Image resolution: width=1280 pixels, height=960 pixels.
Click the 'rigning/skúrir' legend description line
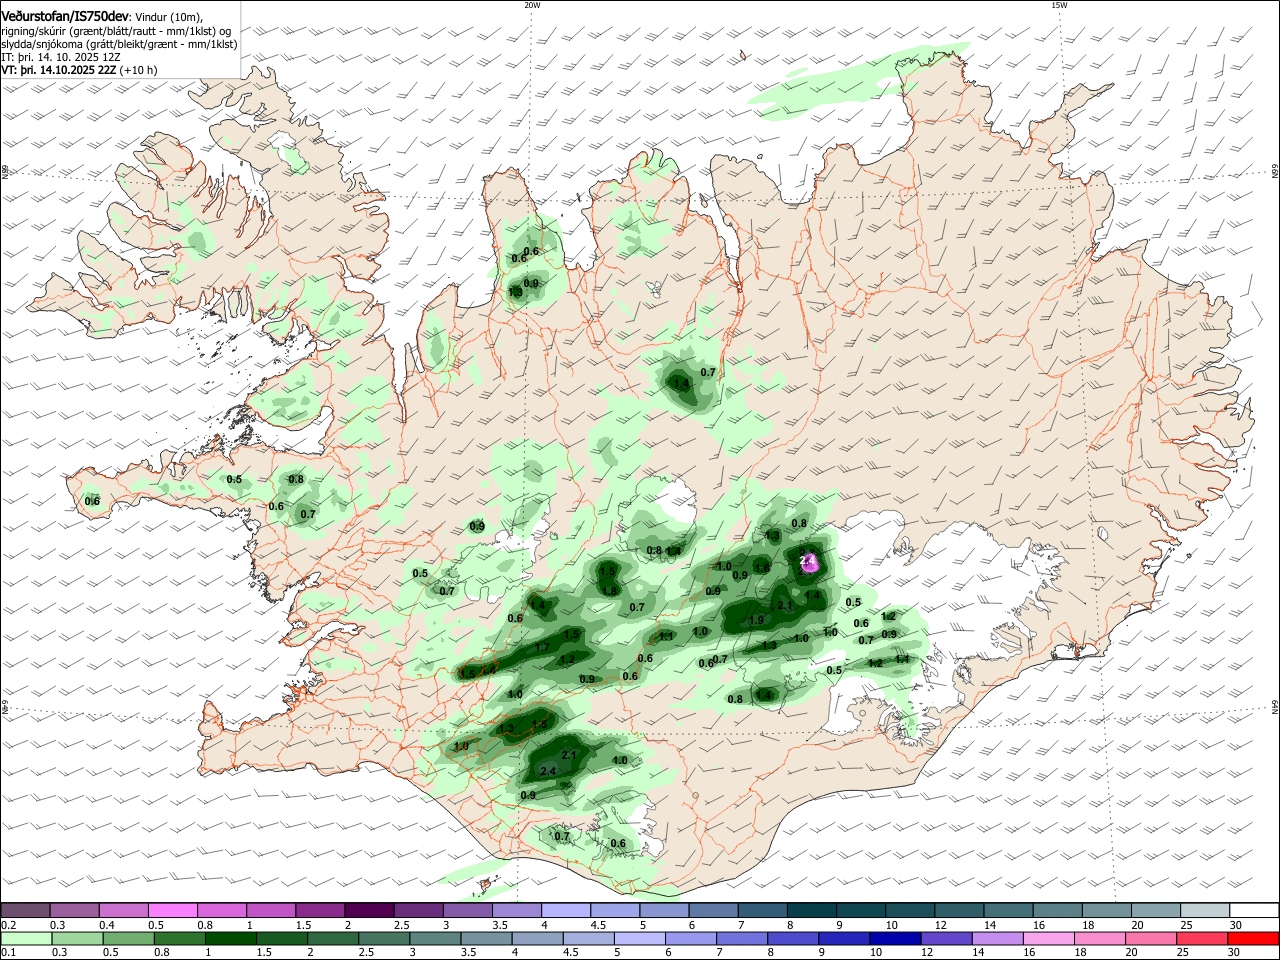tap(116, 30)
